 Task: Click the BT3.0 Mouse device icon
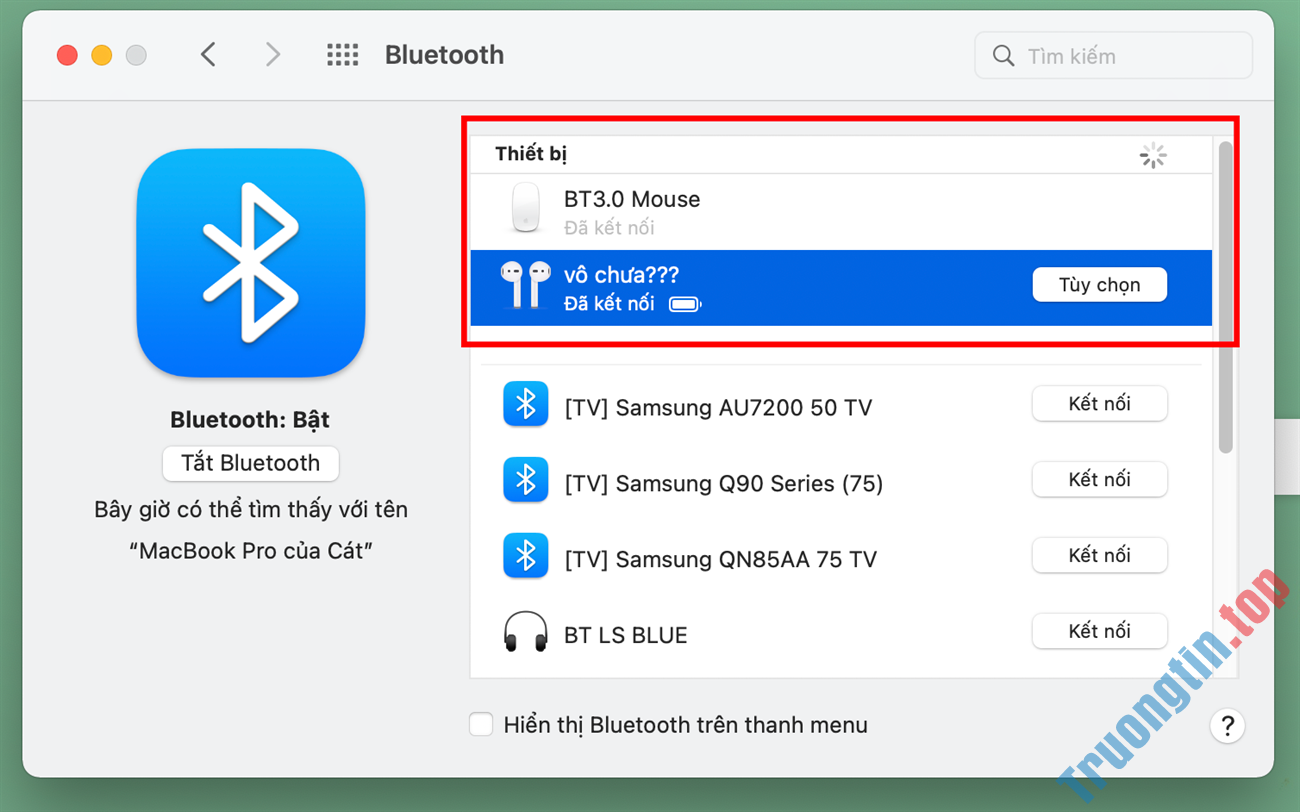[x=525, y=207]
